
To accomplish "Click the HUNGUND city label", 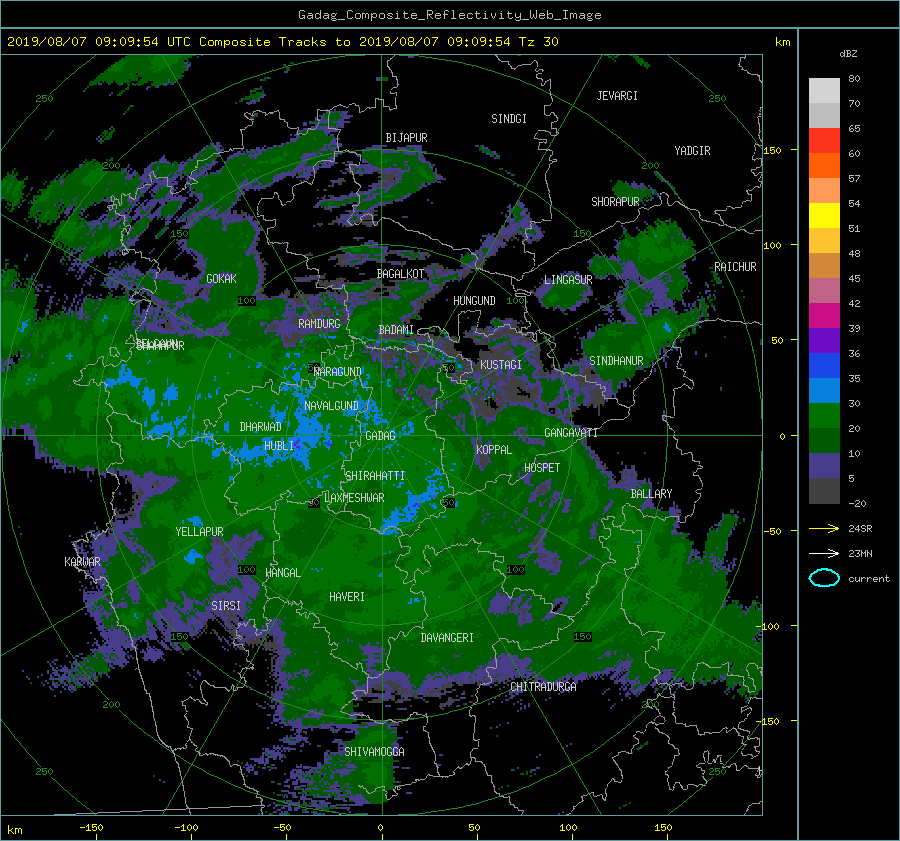I will 474,301.
